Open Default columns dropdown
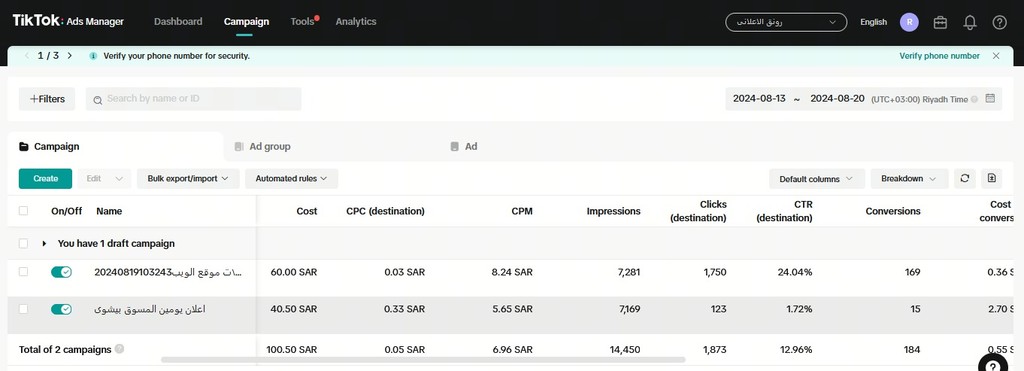 coord(816,178)
